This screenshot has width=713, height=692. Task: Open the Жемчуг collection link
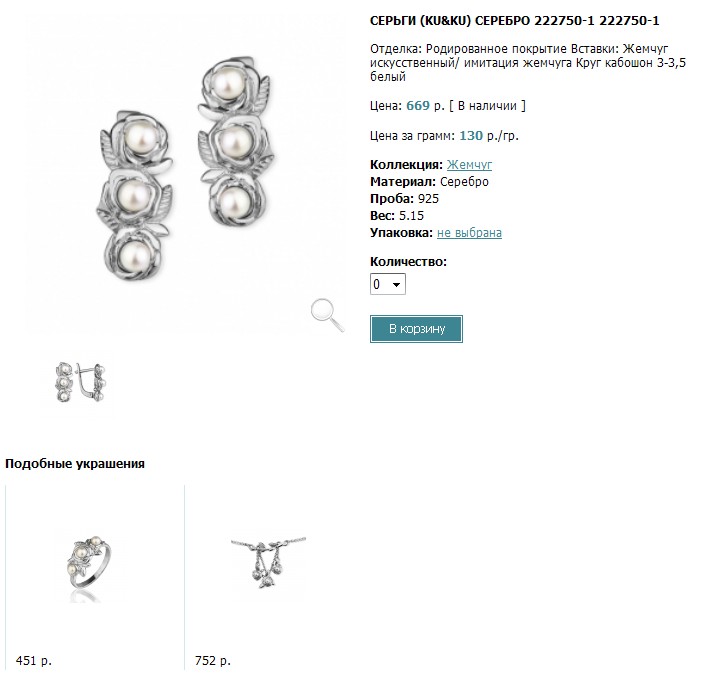469,165
